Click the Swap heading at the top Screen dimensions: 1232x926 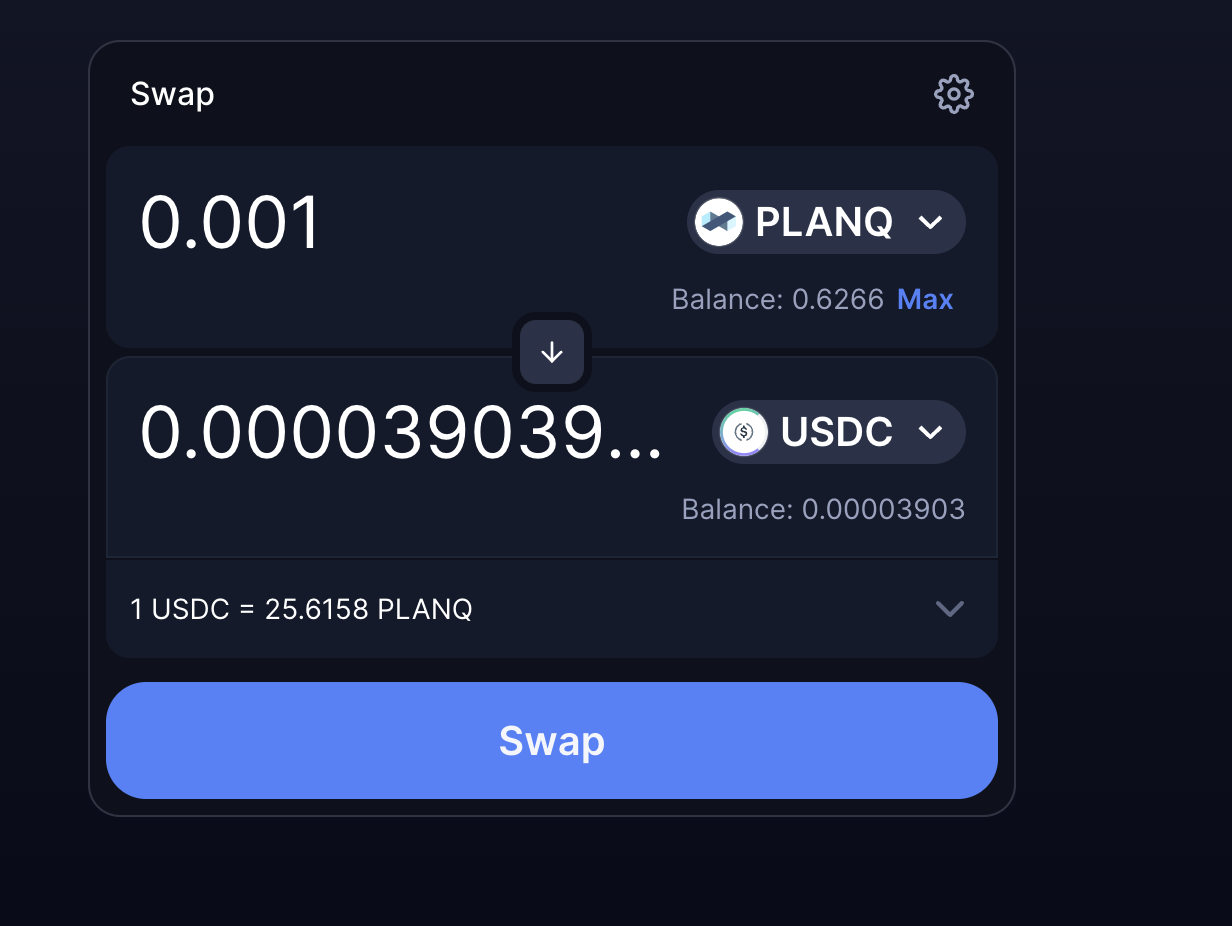[172, 94]
